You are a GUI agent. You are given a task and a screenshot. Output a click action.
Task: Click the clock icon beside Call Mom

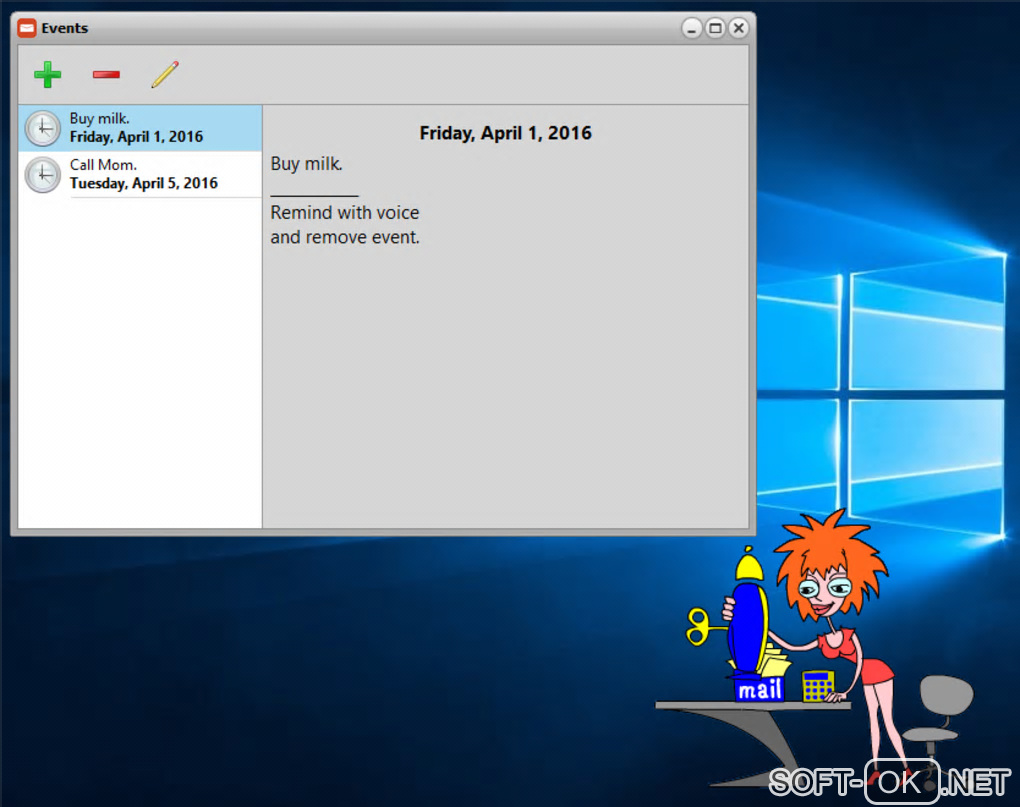click(x=43, y=174)
